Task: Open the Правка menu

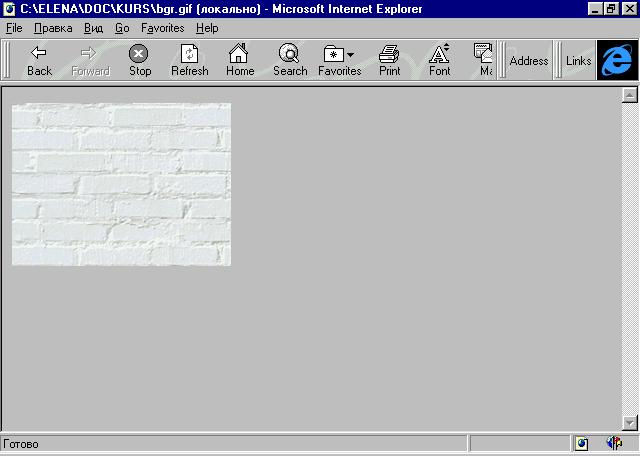Action: click(53, 28)
